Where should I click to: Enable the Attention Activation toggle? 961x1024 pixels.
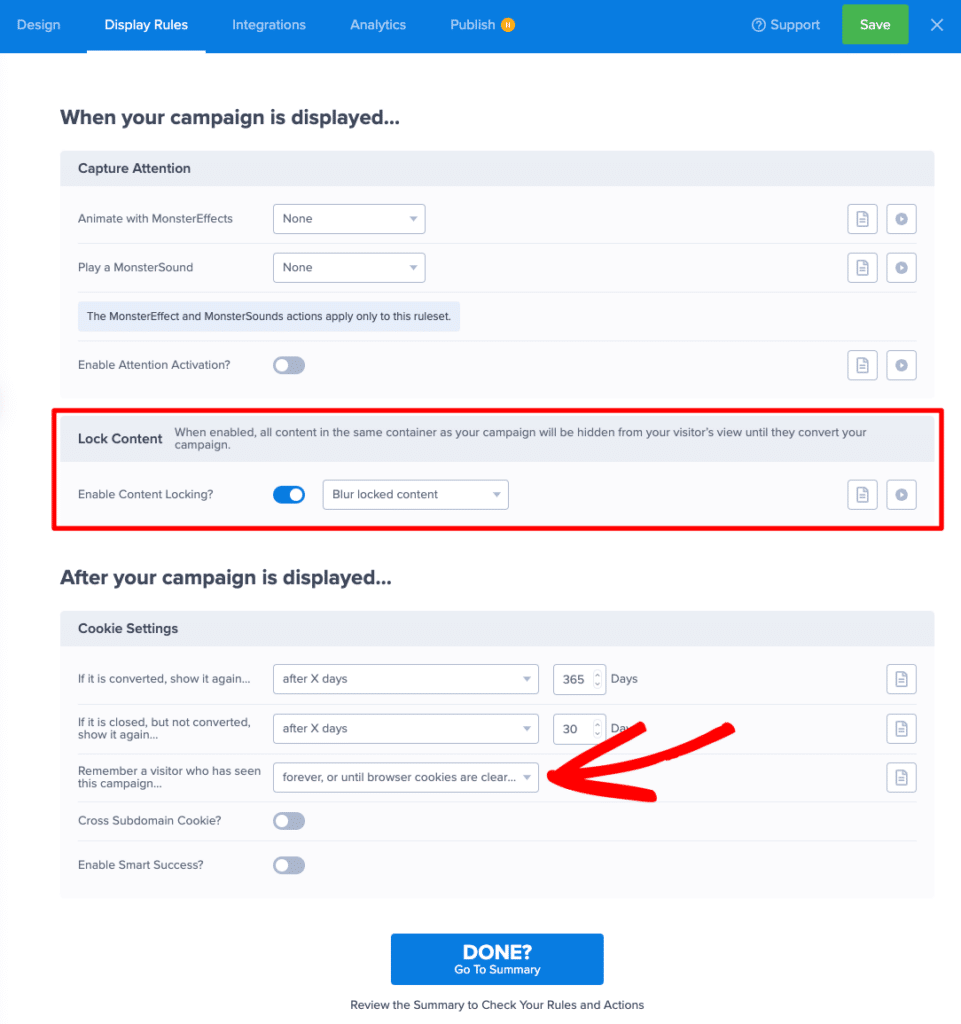coord(289,365)
